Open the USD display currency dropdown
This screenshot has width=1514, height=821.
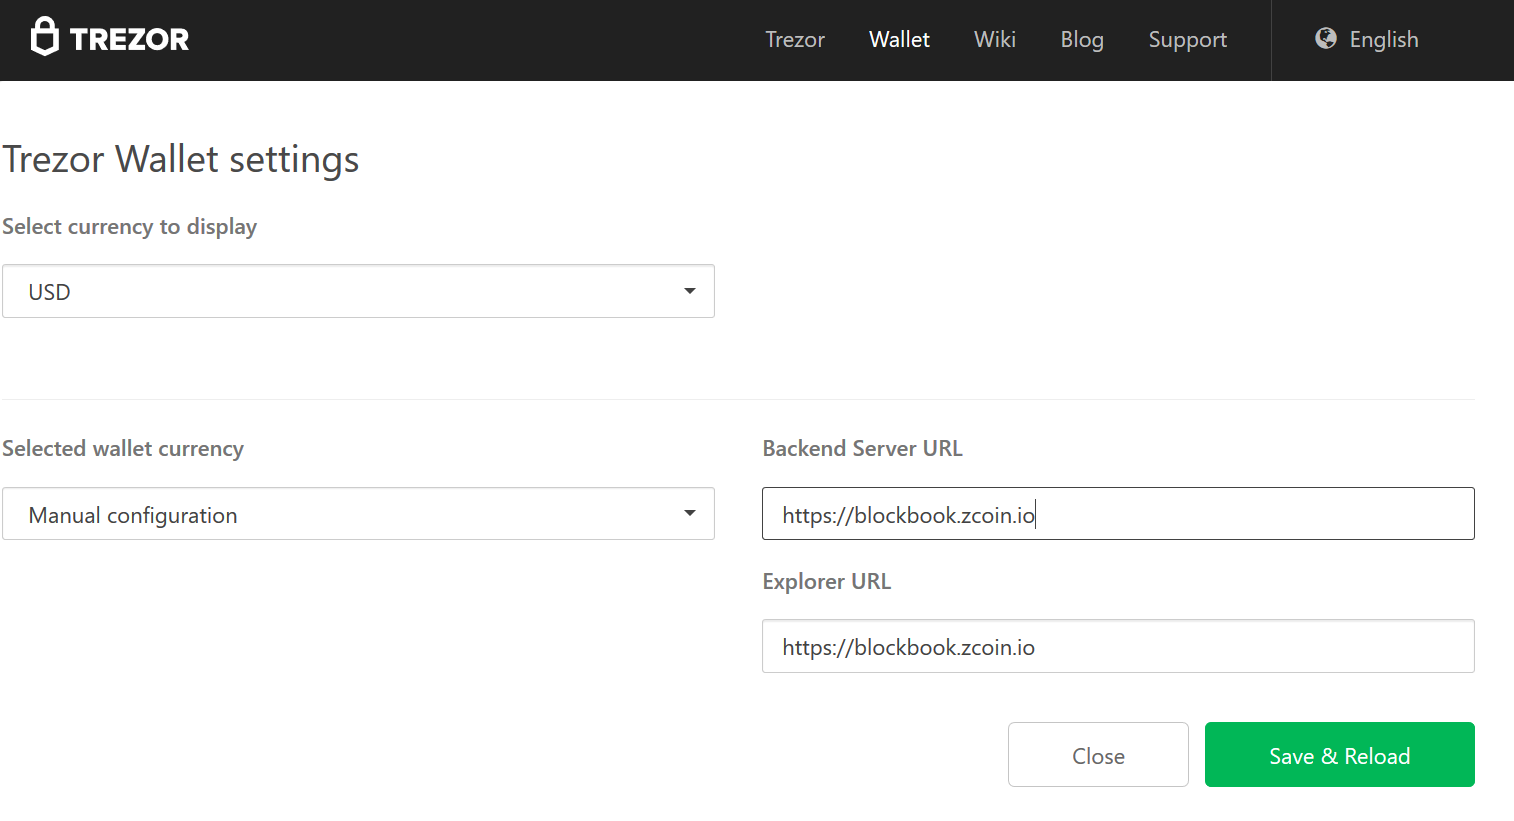point(358,291)
